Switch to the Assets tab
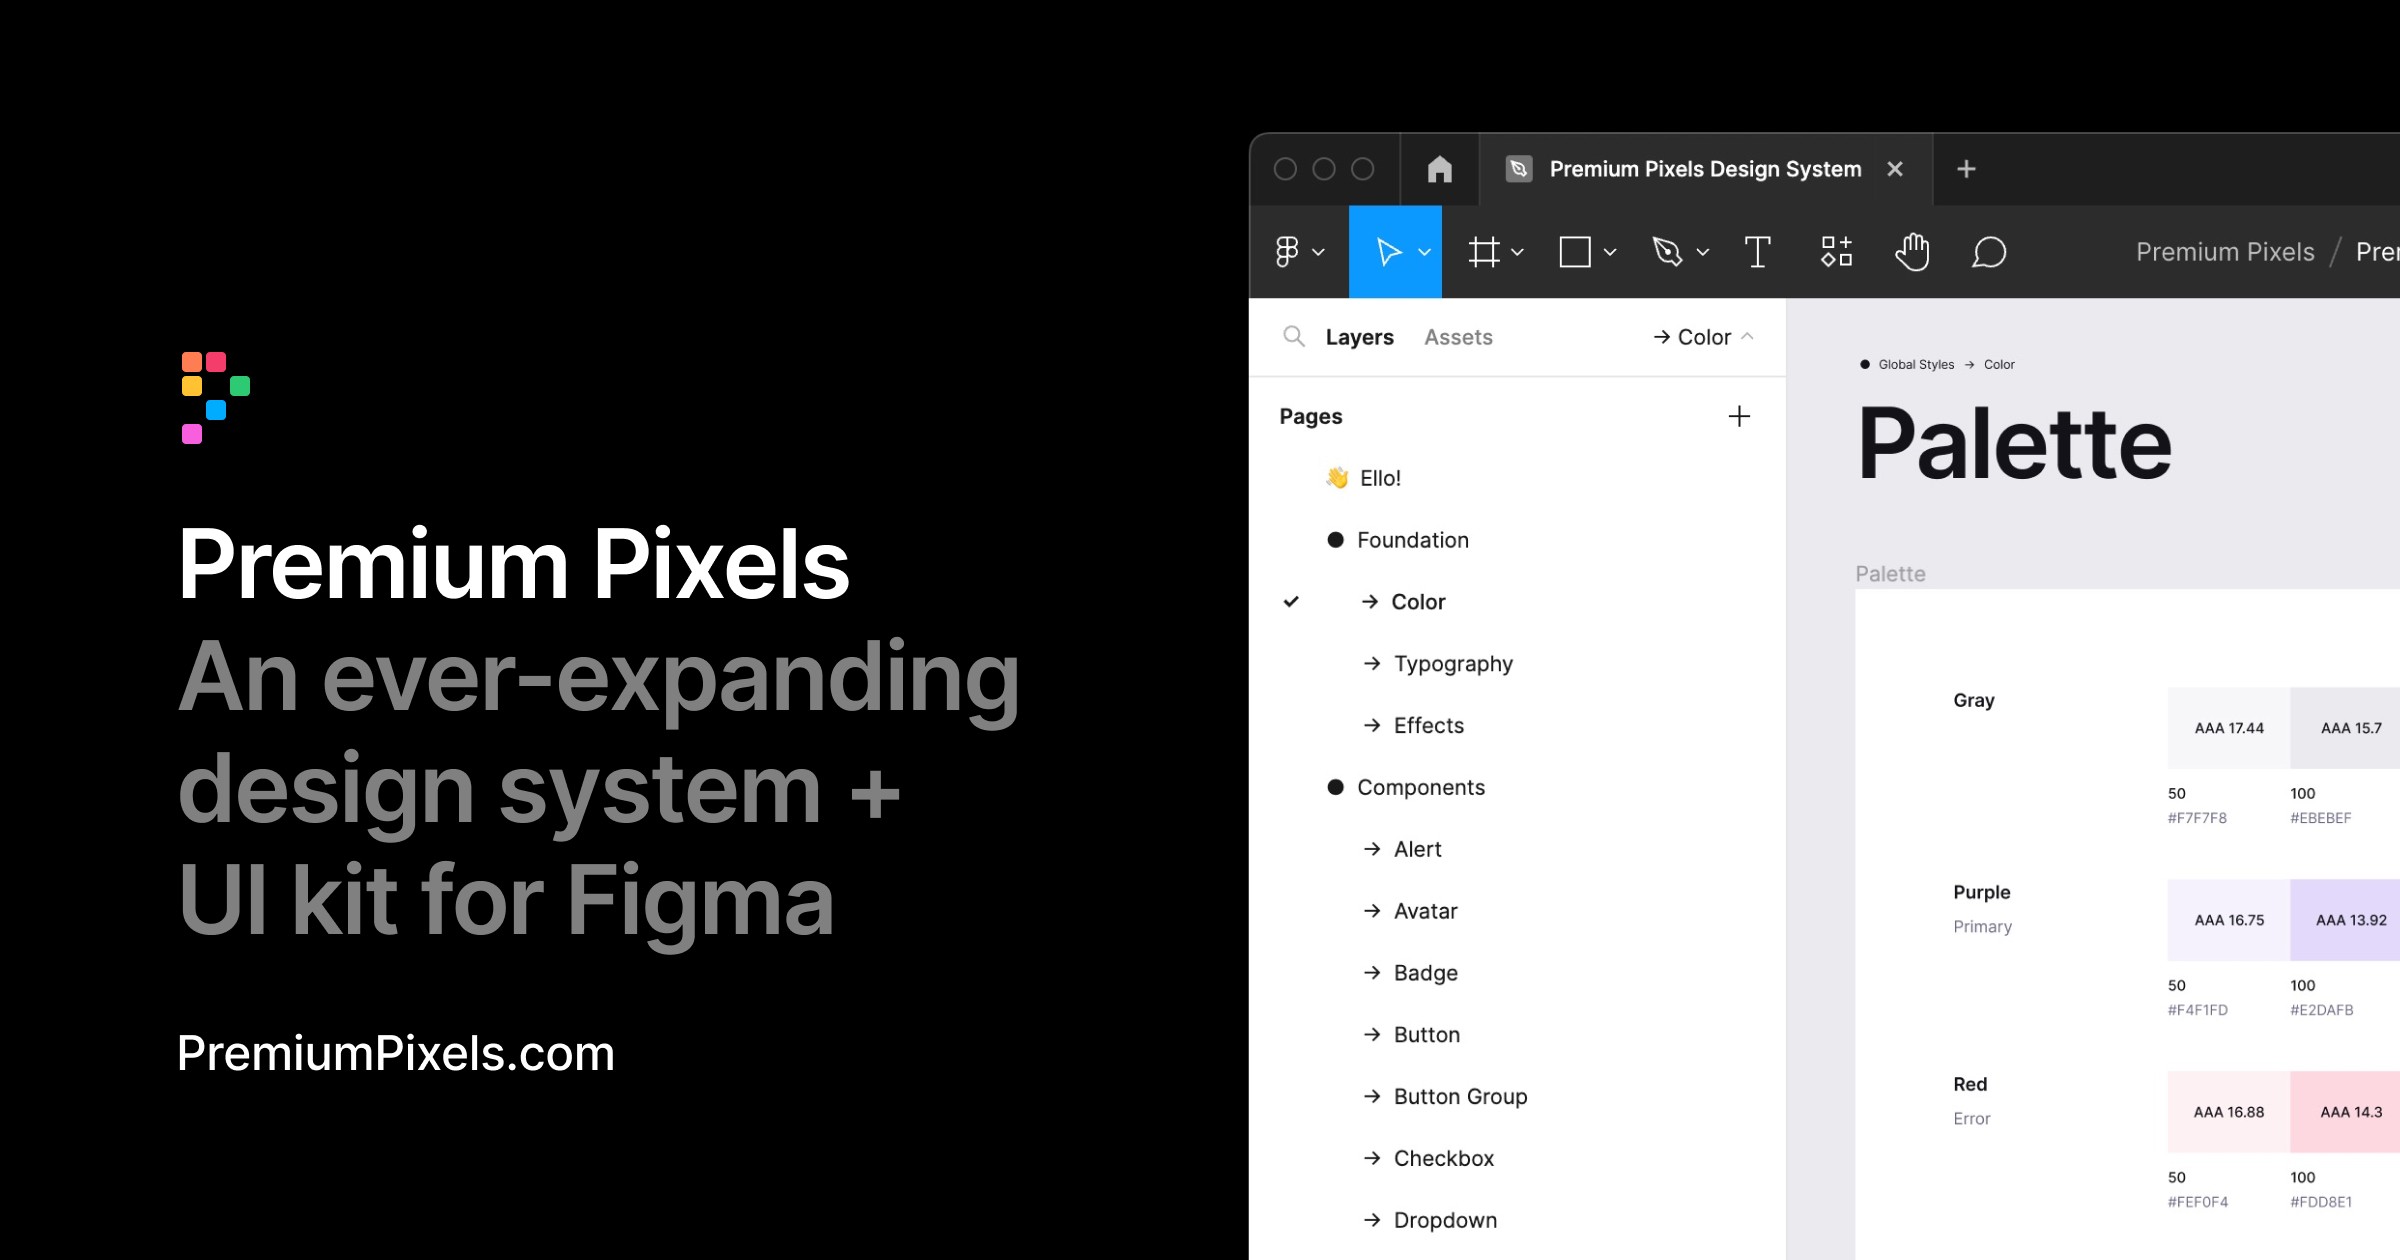 pos(1457,336)
